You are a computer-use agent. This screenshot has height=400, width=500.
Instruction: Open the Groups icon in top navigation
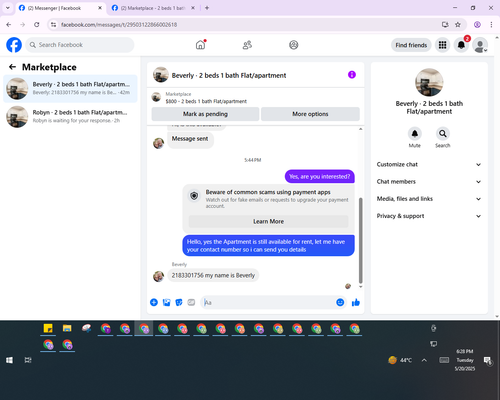pyautogui.click(x=294, y=45)
